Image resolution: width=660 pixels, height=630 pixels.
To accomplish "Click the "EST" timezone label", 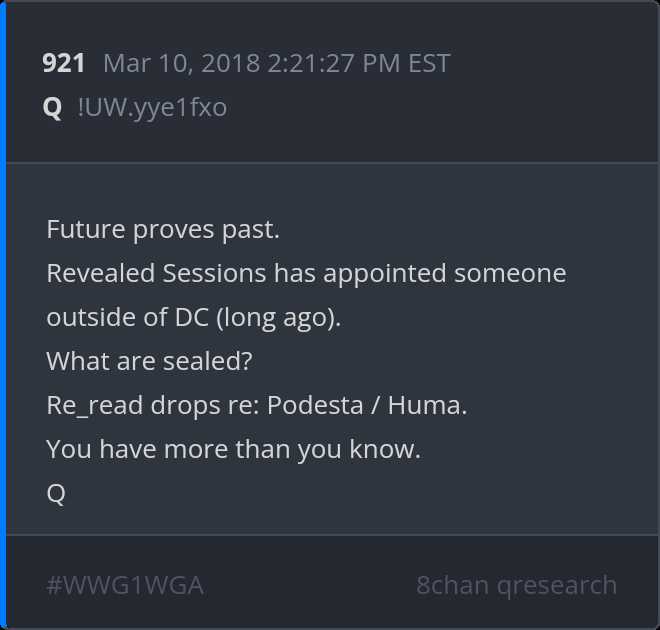I will pyautogui.click(x=429, y=63).
